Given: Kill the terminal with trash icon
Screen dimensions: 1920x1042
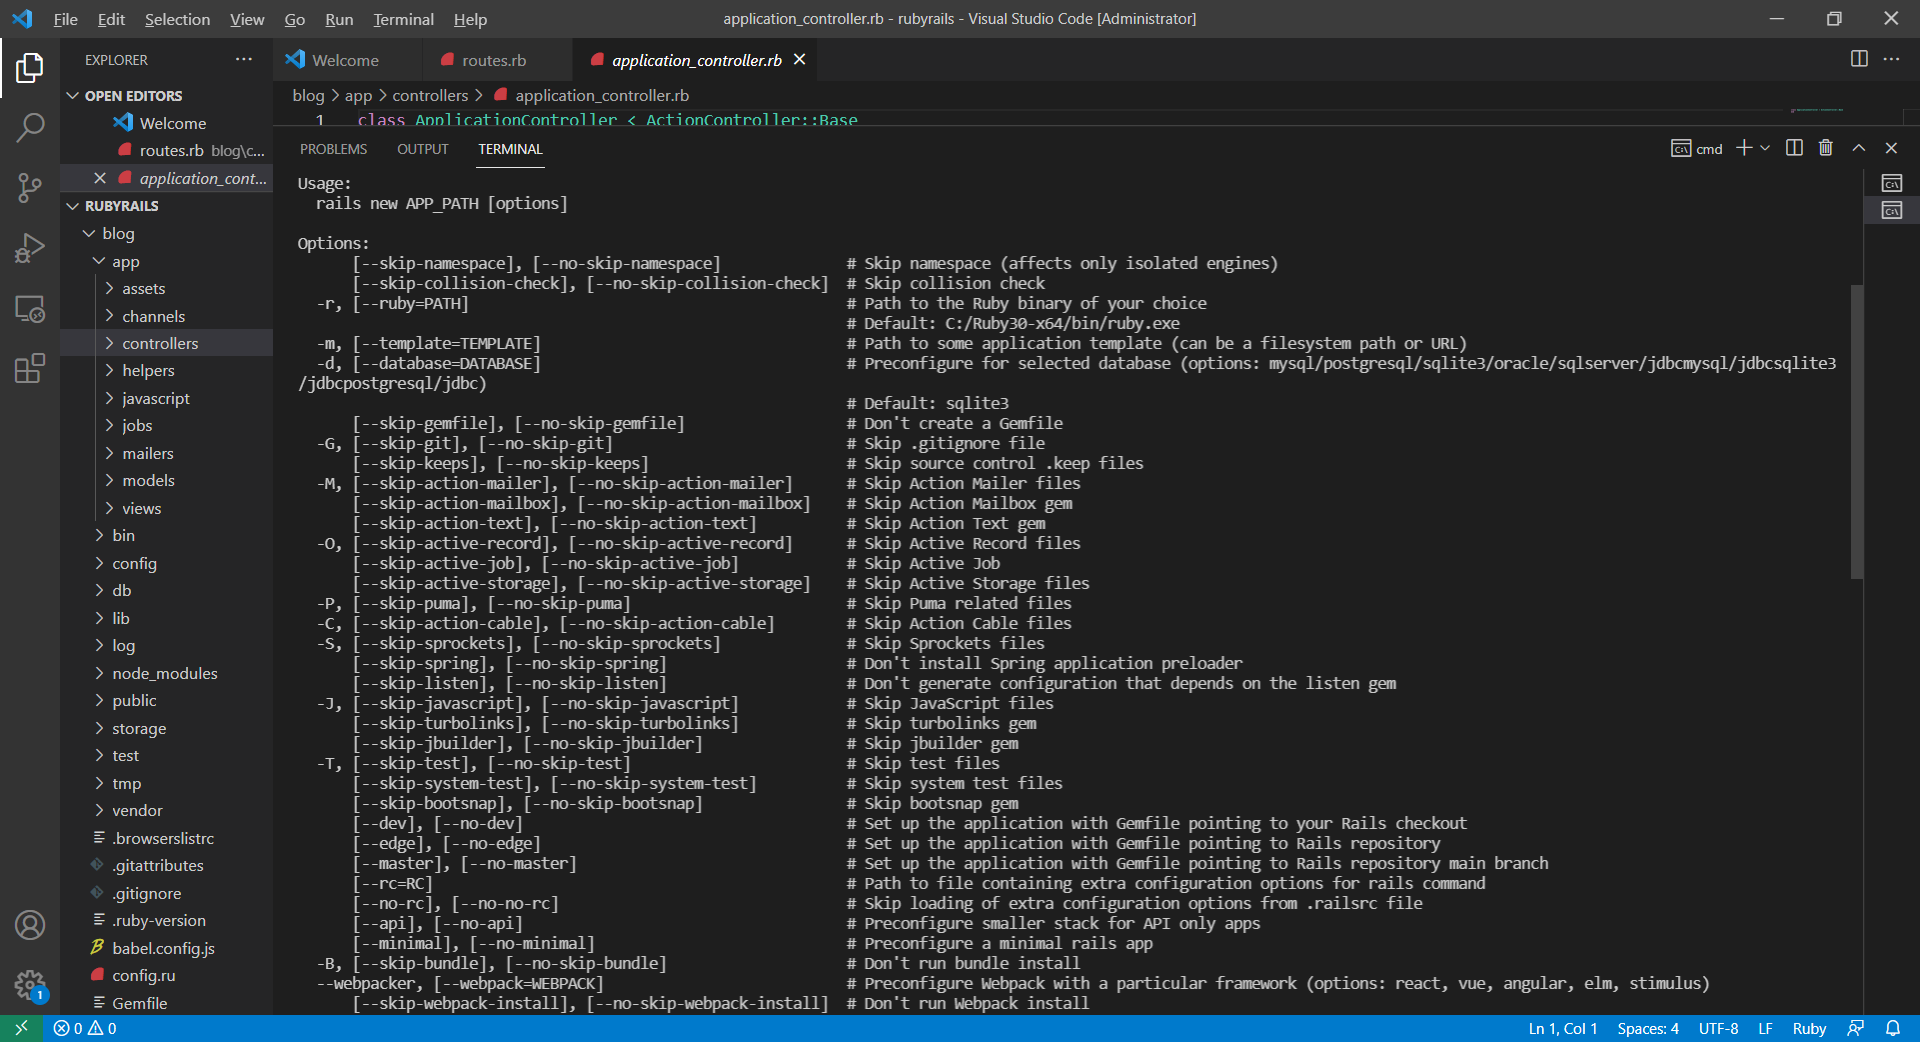Looking at the screenshot, I should (x=1826, y=148).
